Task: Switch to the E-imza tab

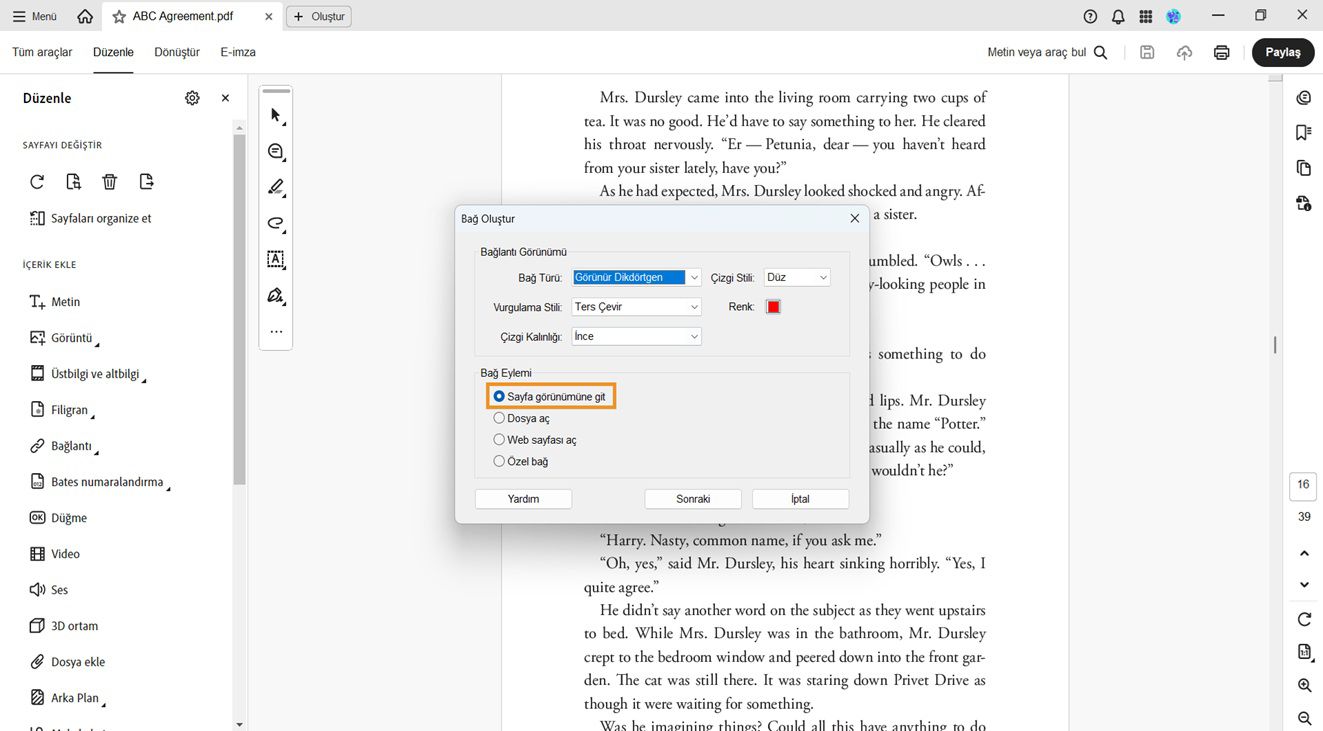Action: (238, 52)
